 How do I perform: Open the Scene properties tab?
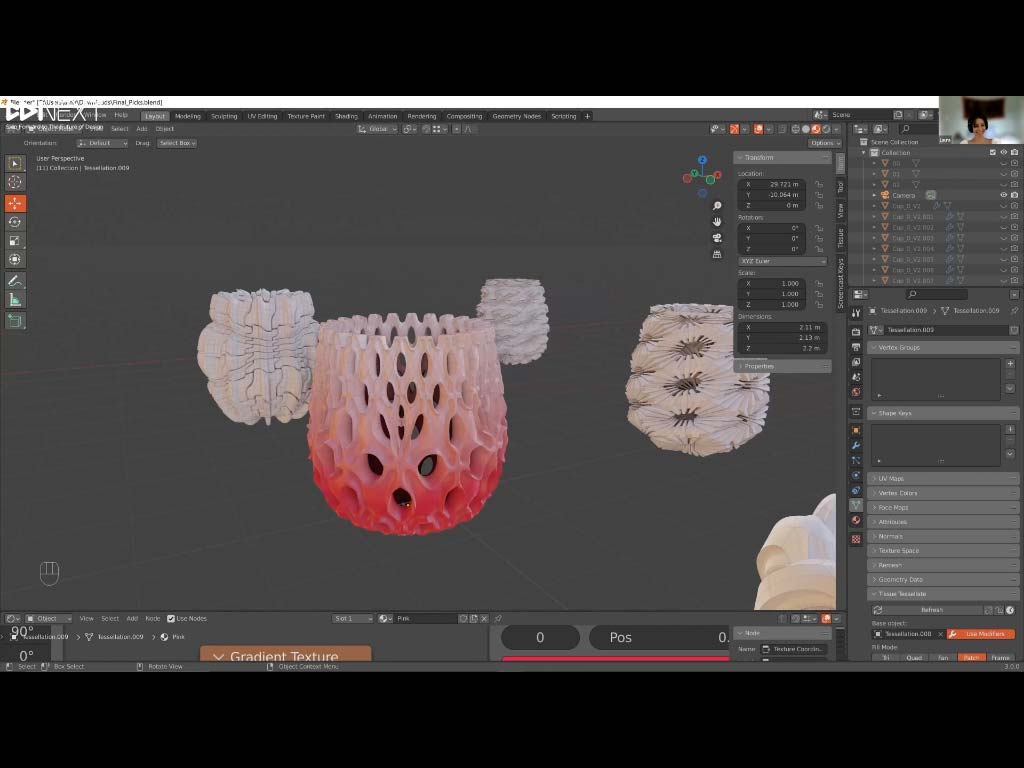(x=856, y=377)
